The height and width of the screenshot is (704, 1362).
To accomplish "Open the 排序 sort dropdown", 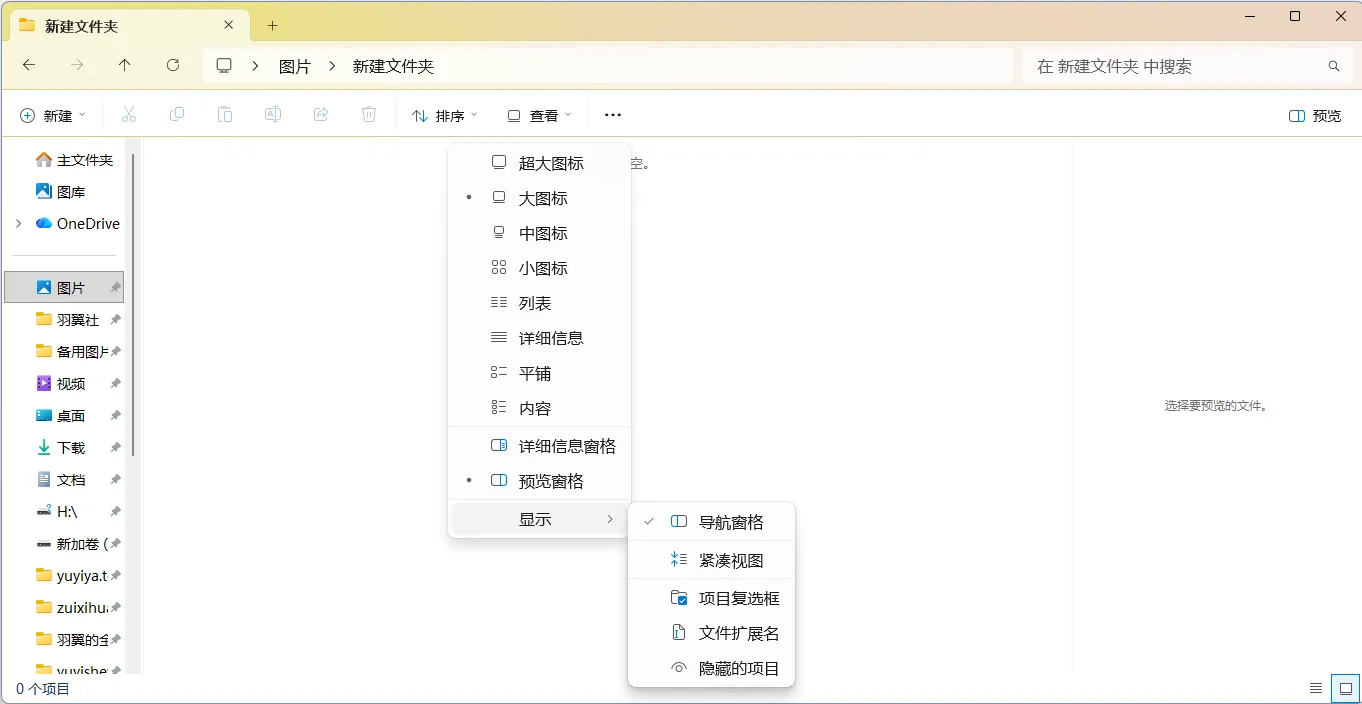I will [445, 115].
